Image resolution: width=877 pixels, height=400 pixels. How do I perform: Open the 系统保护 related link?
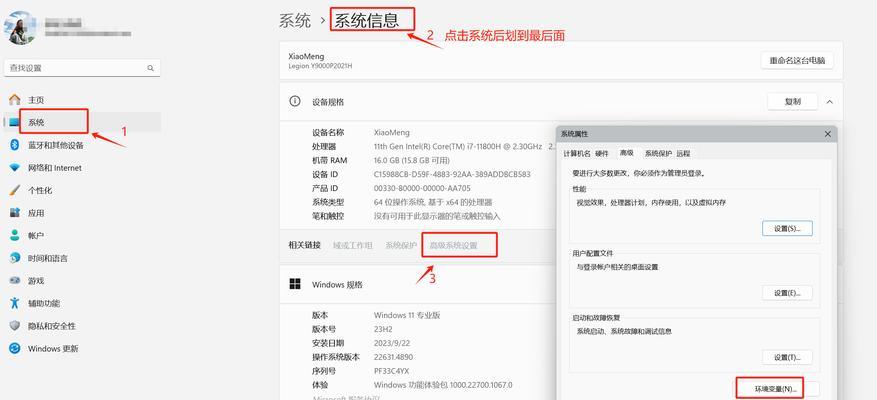tap(401, 245)
